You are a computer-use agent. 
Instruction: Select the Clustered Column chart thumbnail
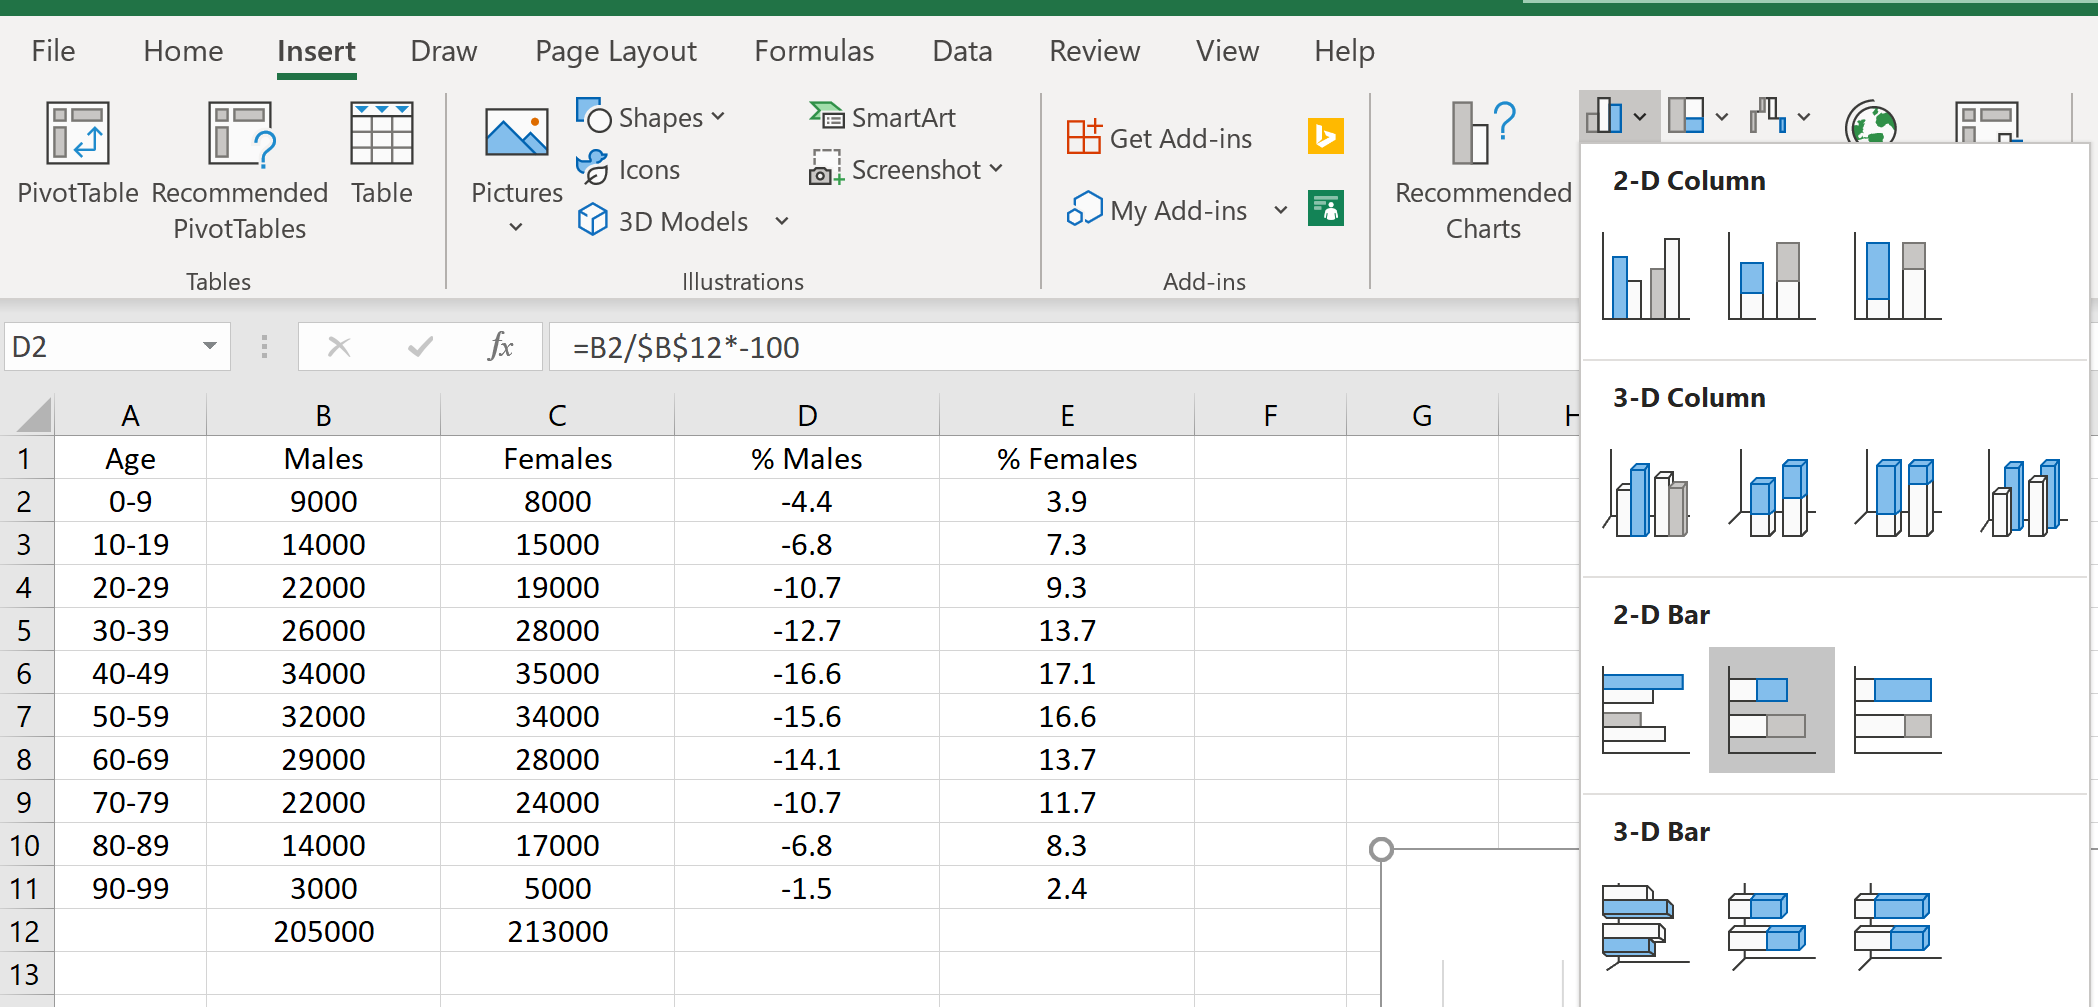1644,275
